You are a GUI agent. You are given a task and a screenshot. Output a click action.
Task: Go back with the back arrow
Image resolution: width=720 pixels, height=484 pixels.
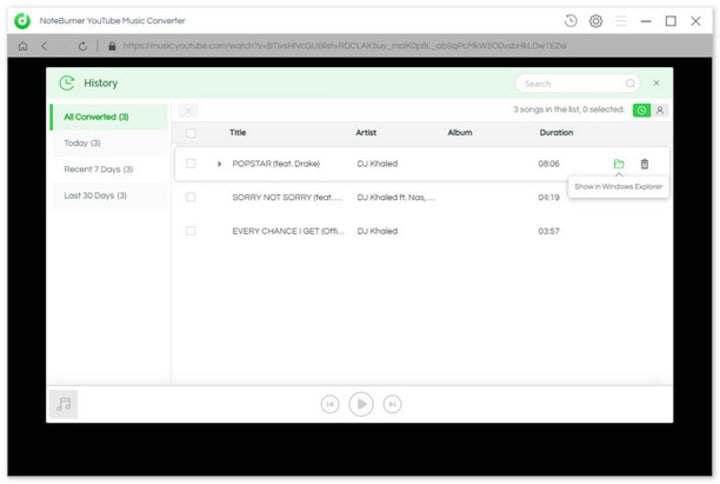click(44, 46)
